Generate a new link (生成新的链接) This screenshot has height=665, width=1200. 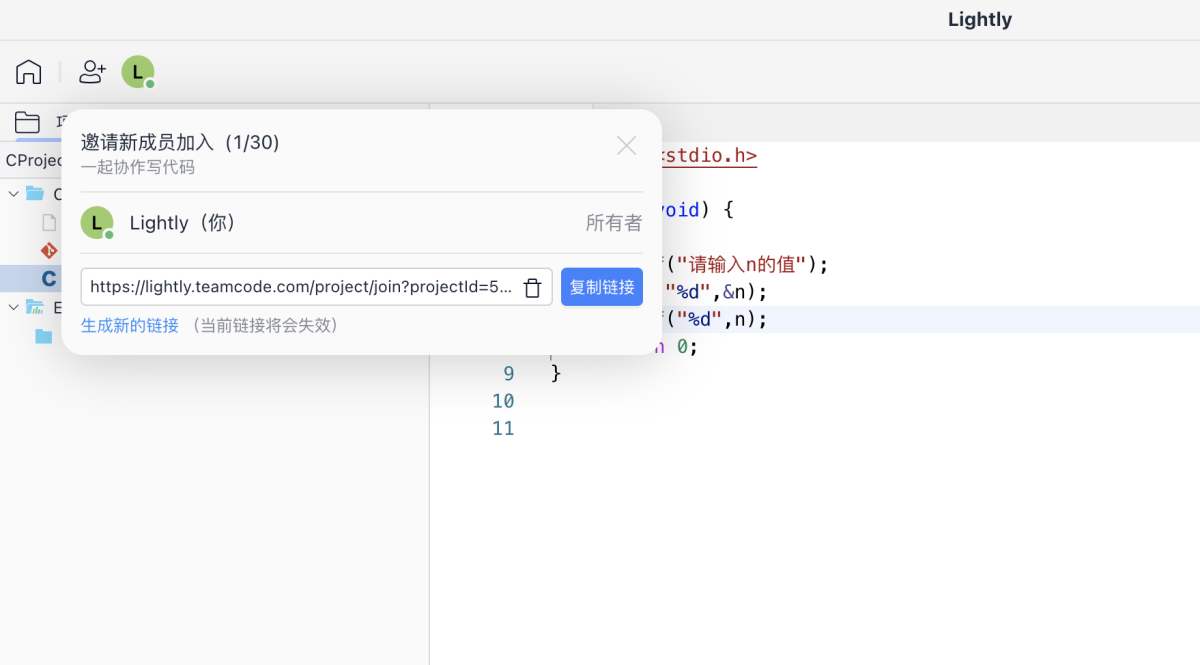[130, 326]
